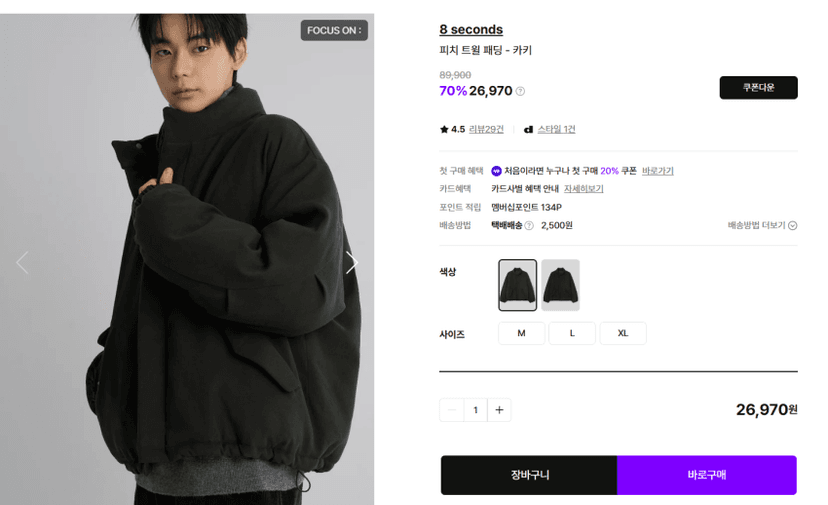Viewport: 828px width, 505px height.
Task: Choose the second jacket color swatch
Action: click(x=560, y=285)
